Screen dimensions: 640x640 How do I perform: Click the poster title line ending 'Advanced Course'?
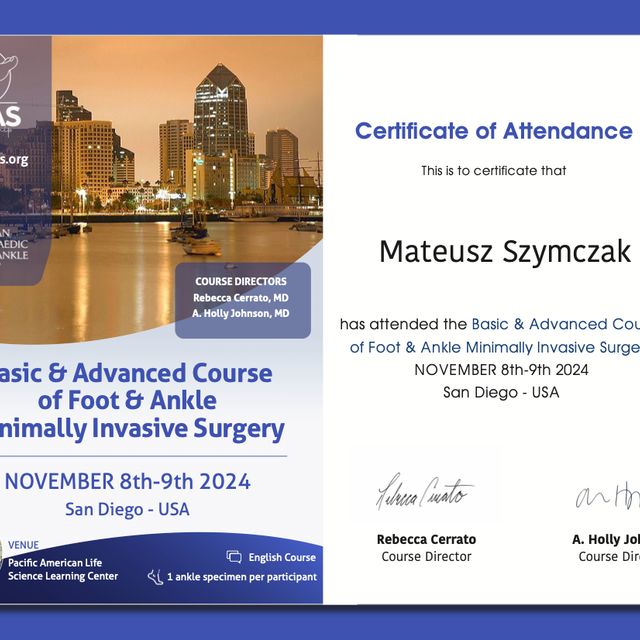(x=136, y=373)
